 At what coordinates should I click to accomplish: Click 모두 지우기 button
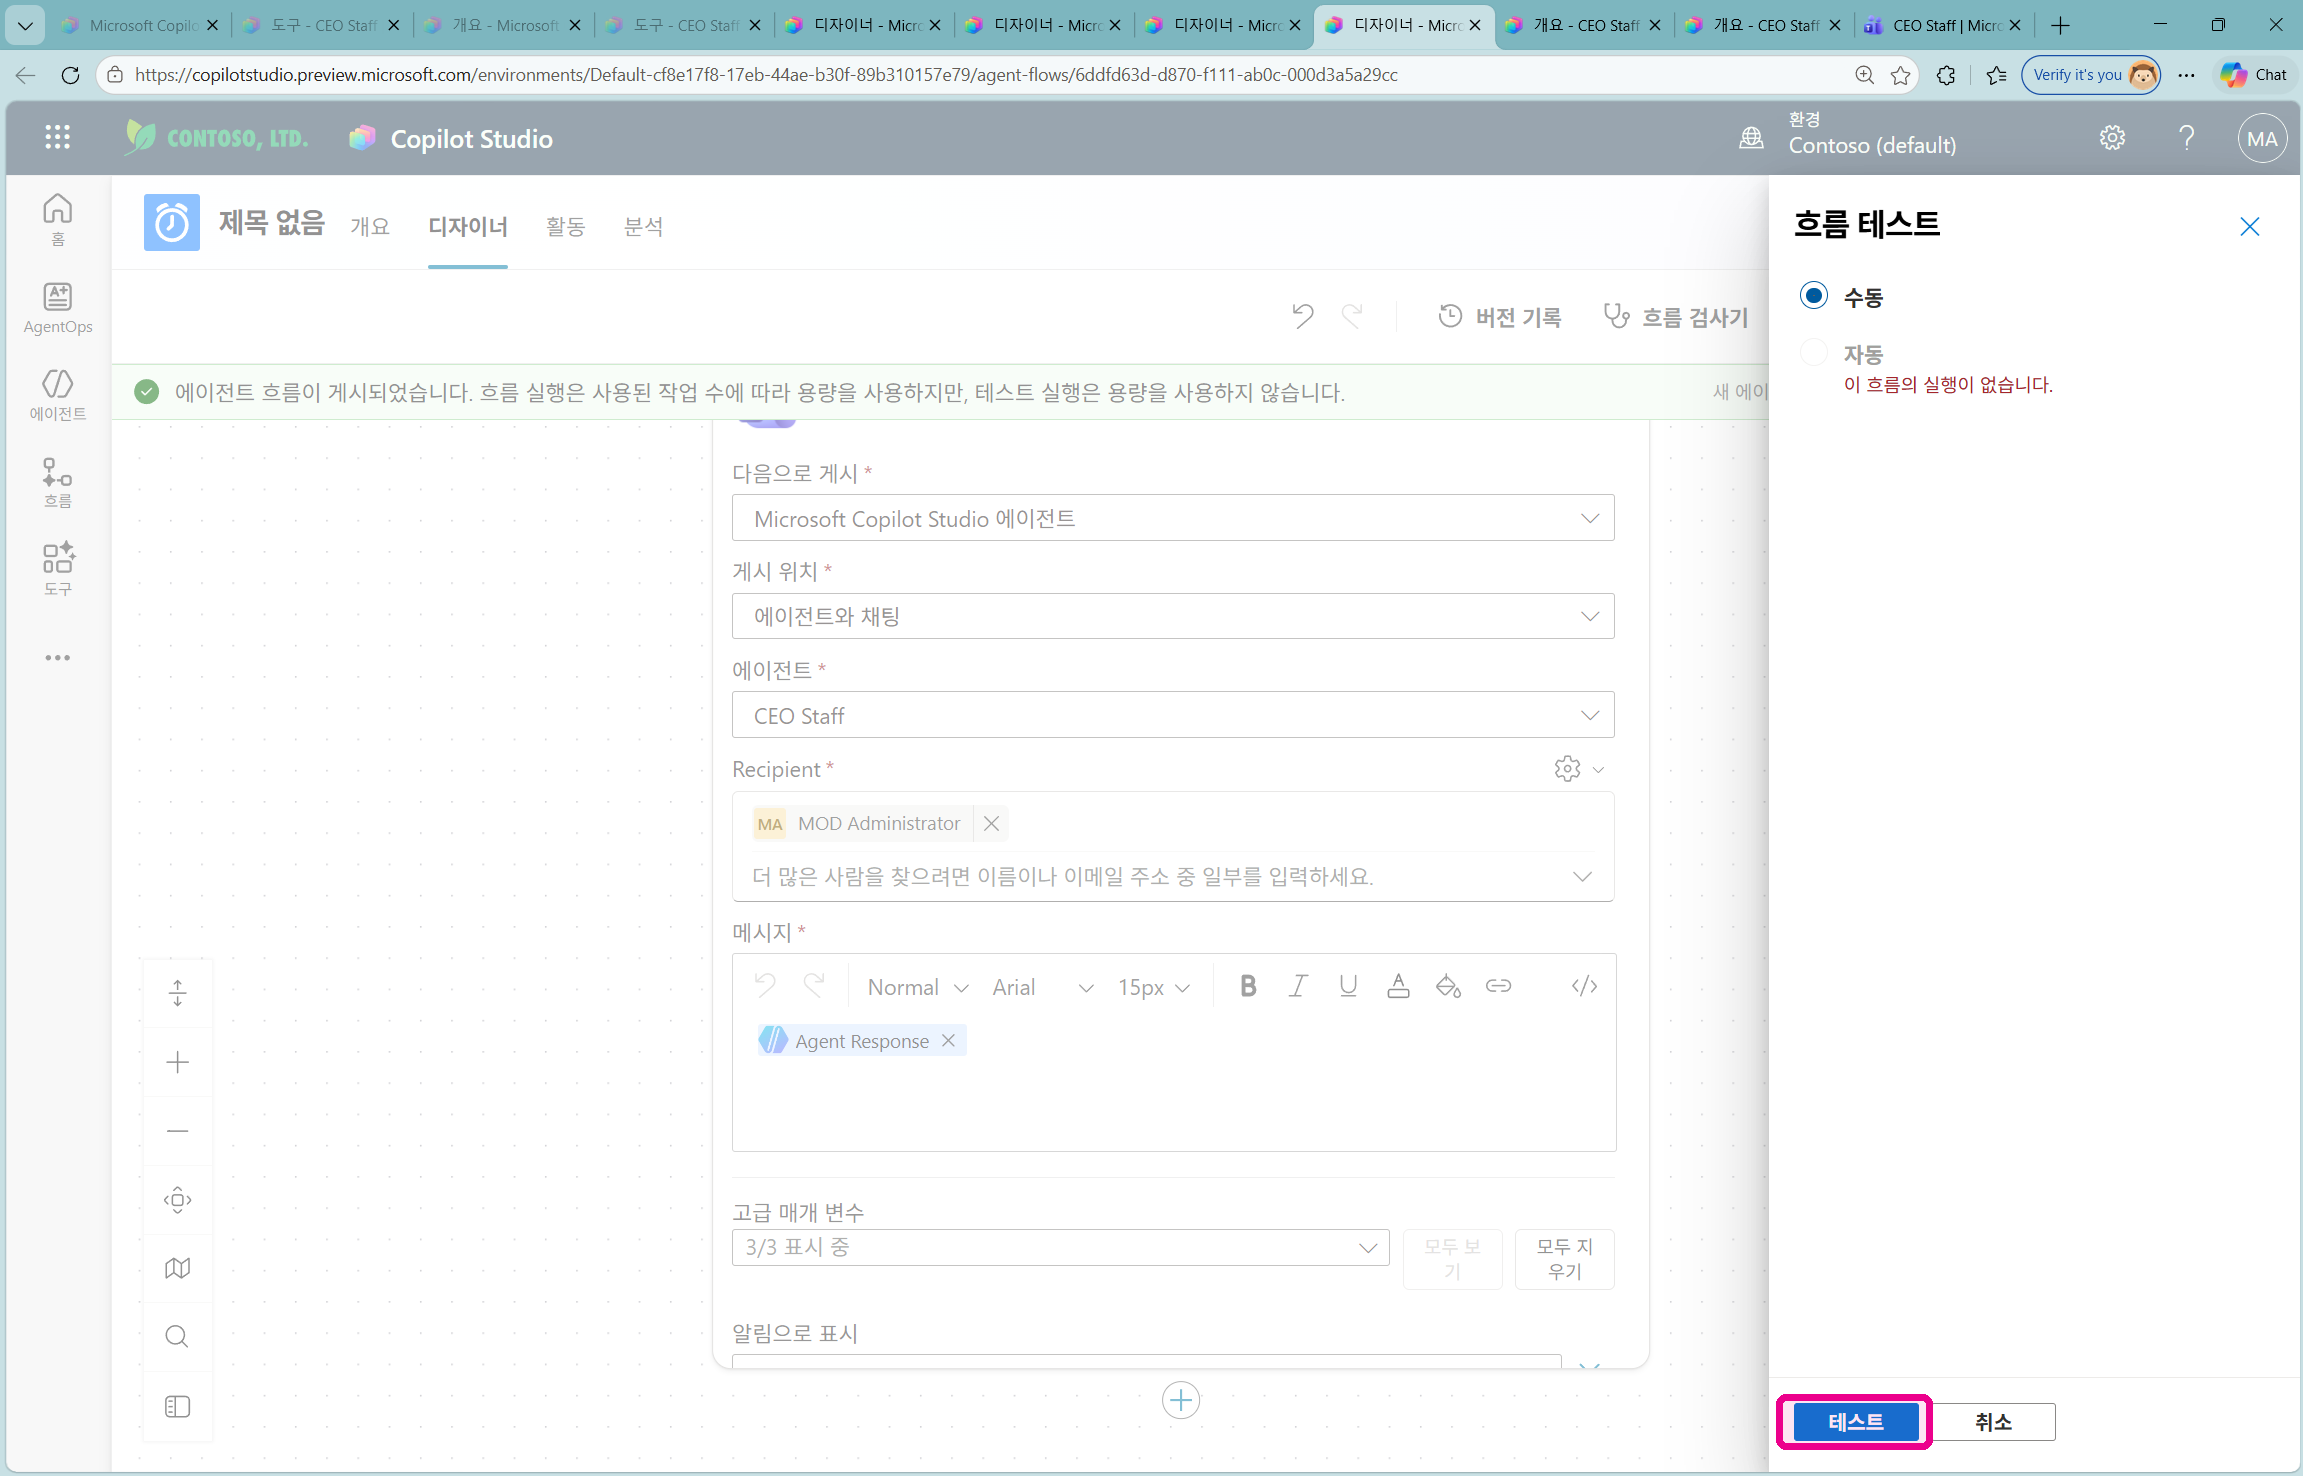point(1564,1259)
